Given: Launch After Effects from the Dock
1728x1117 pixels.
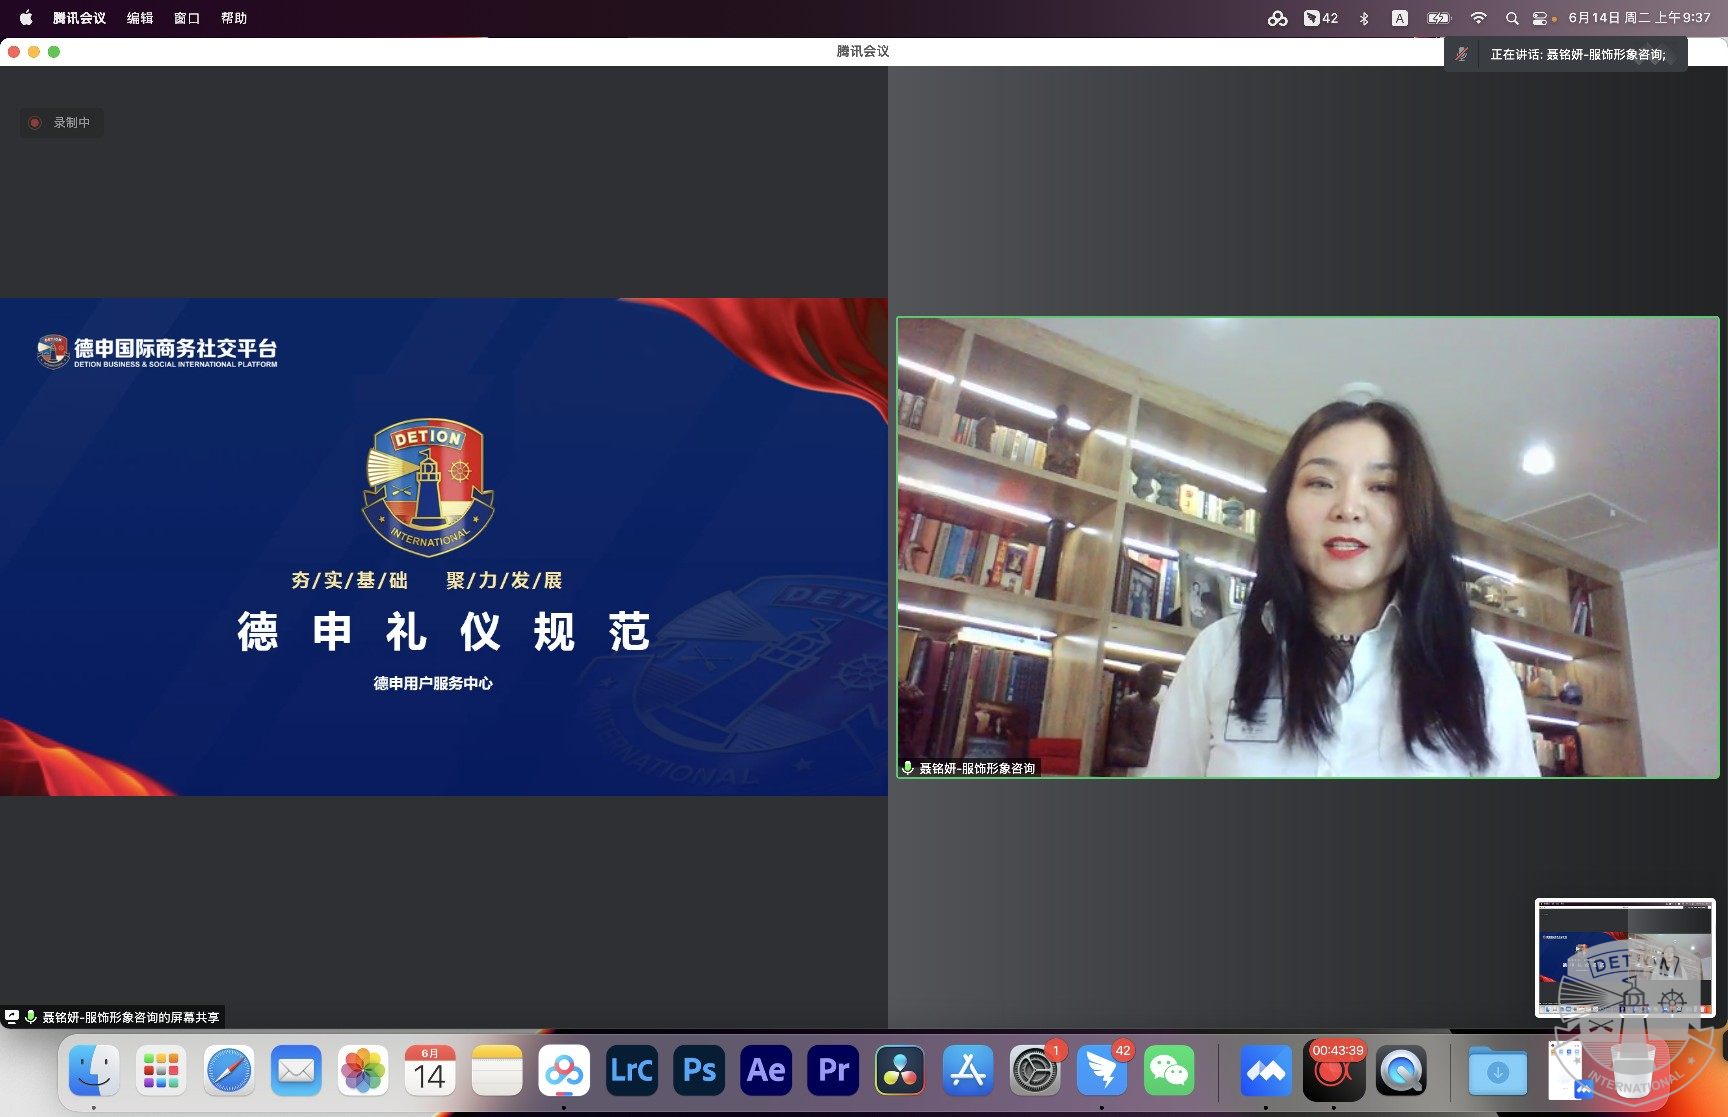Looking at the screenshot, I should [x=766, y=1071].
